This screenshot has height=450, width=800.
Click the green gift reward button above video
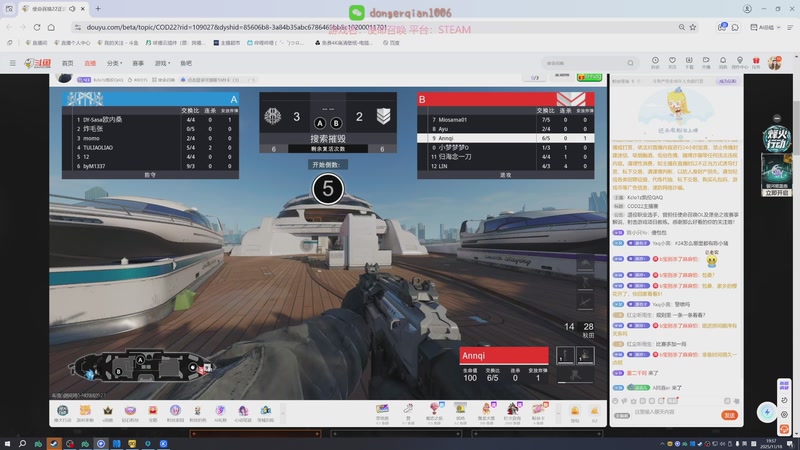(589, 77)
